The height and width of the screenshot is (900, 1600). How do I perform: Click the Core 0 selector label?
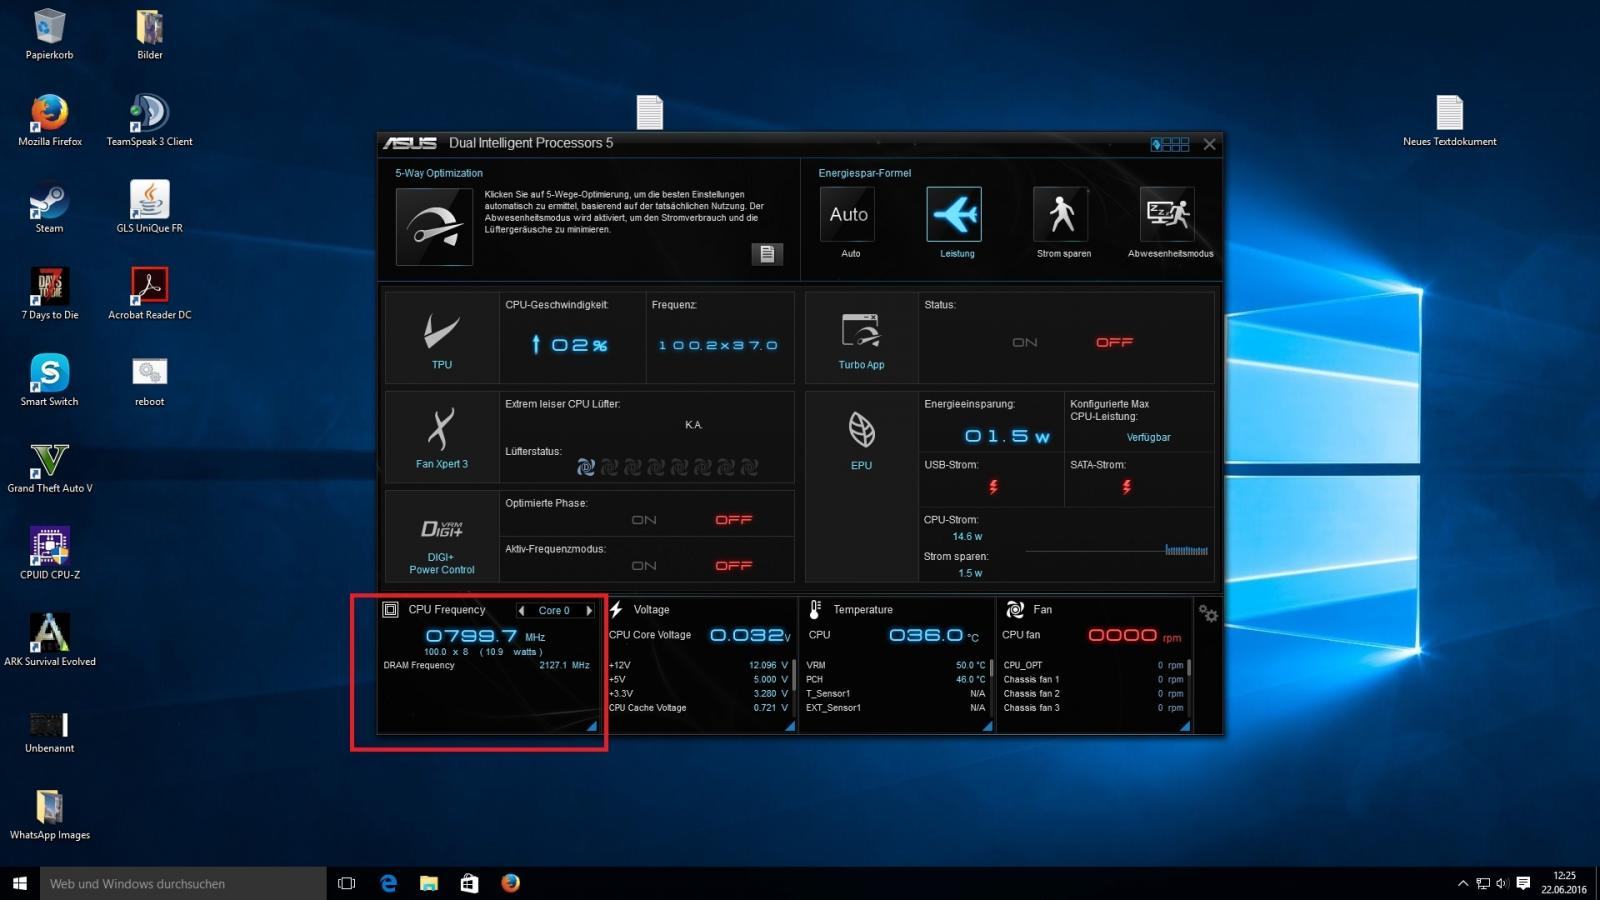[x=554, y=610]
